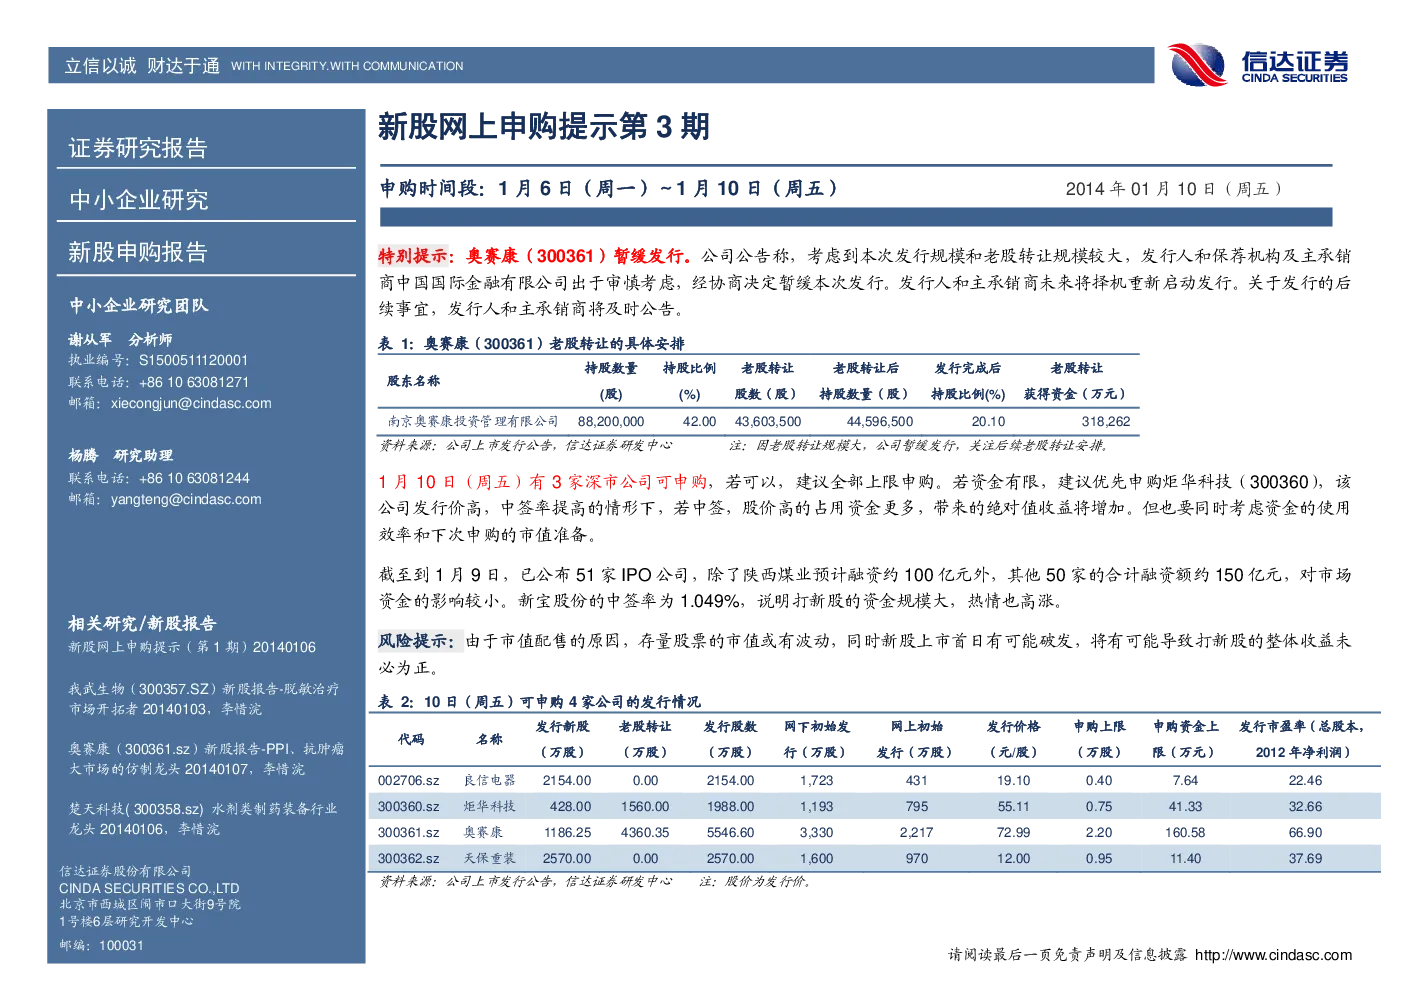Screen dimensions: 1403x992
Task: Select license number S1500511120001
Action: click(193, 361)
